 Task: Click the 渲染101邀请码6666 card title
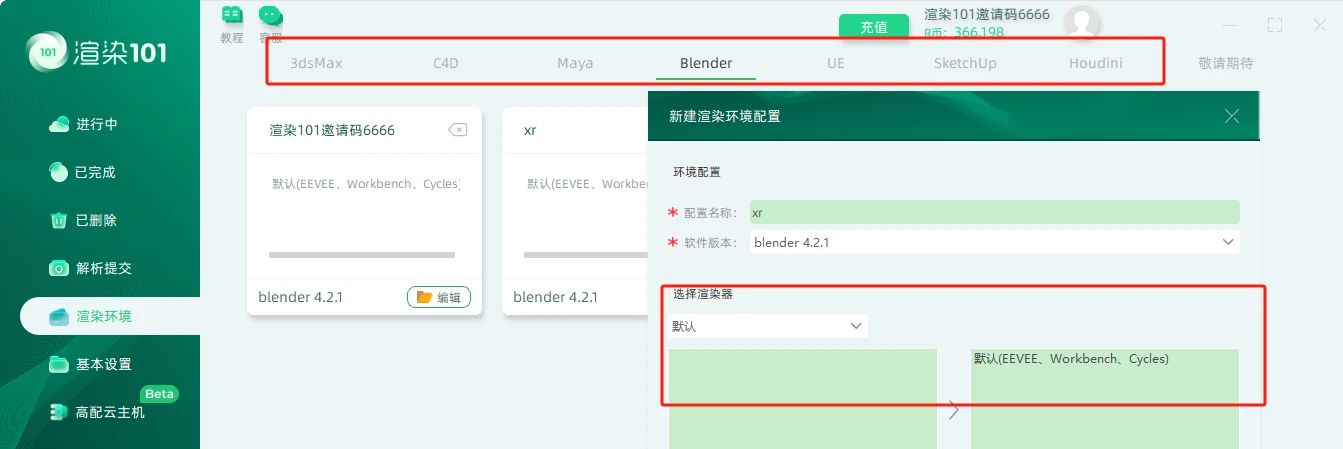pos(332,130)
